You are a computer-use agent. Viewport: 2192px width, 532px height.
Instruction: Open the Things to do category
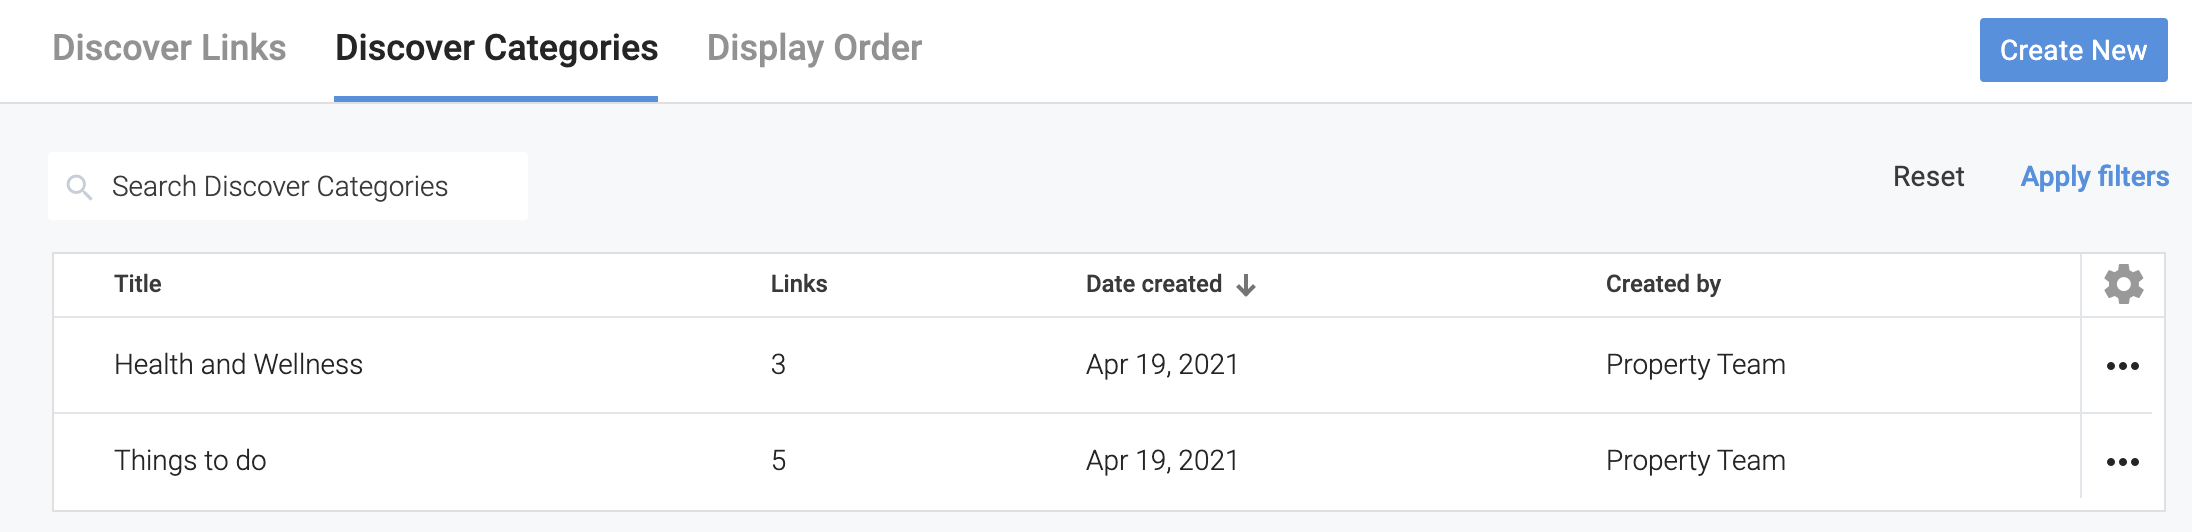click(x=190, y=461)
